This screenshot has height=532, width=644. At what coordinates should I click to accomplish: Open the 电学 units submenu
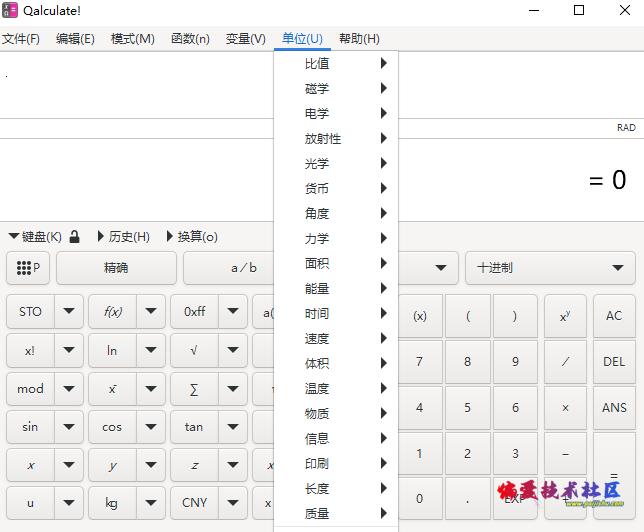click(336, 113)
